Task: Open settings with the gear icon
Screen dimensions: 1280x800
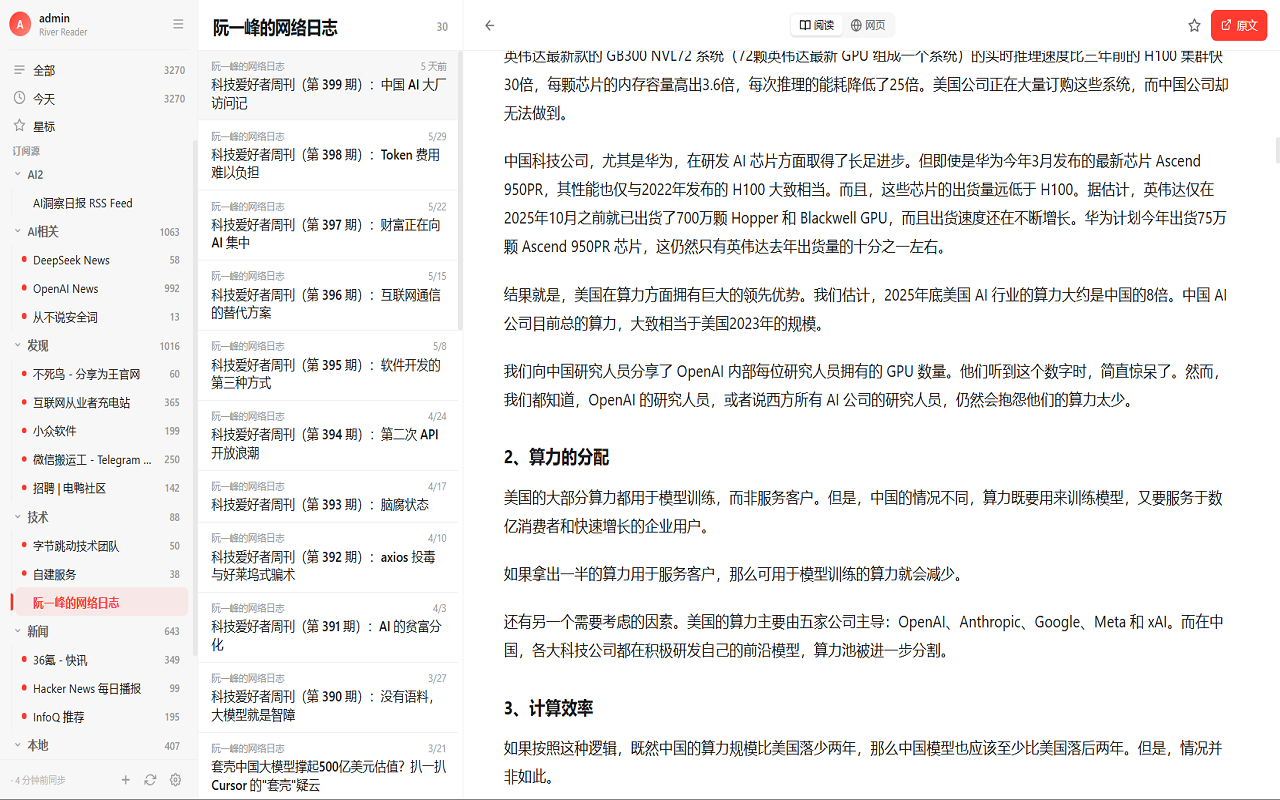Action: pyautogui.click(x=175, y=780)
